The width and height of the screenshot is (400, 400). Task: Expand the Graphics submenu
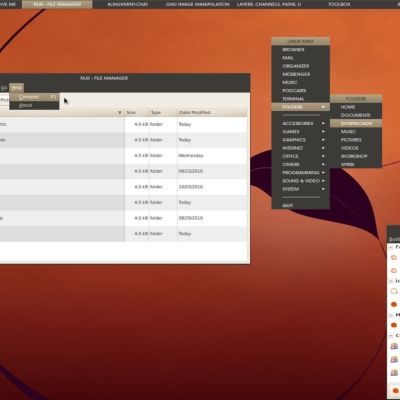coord(301,140)
